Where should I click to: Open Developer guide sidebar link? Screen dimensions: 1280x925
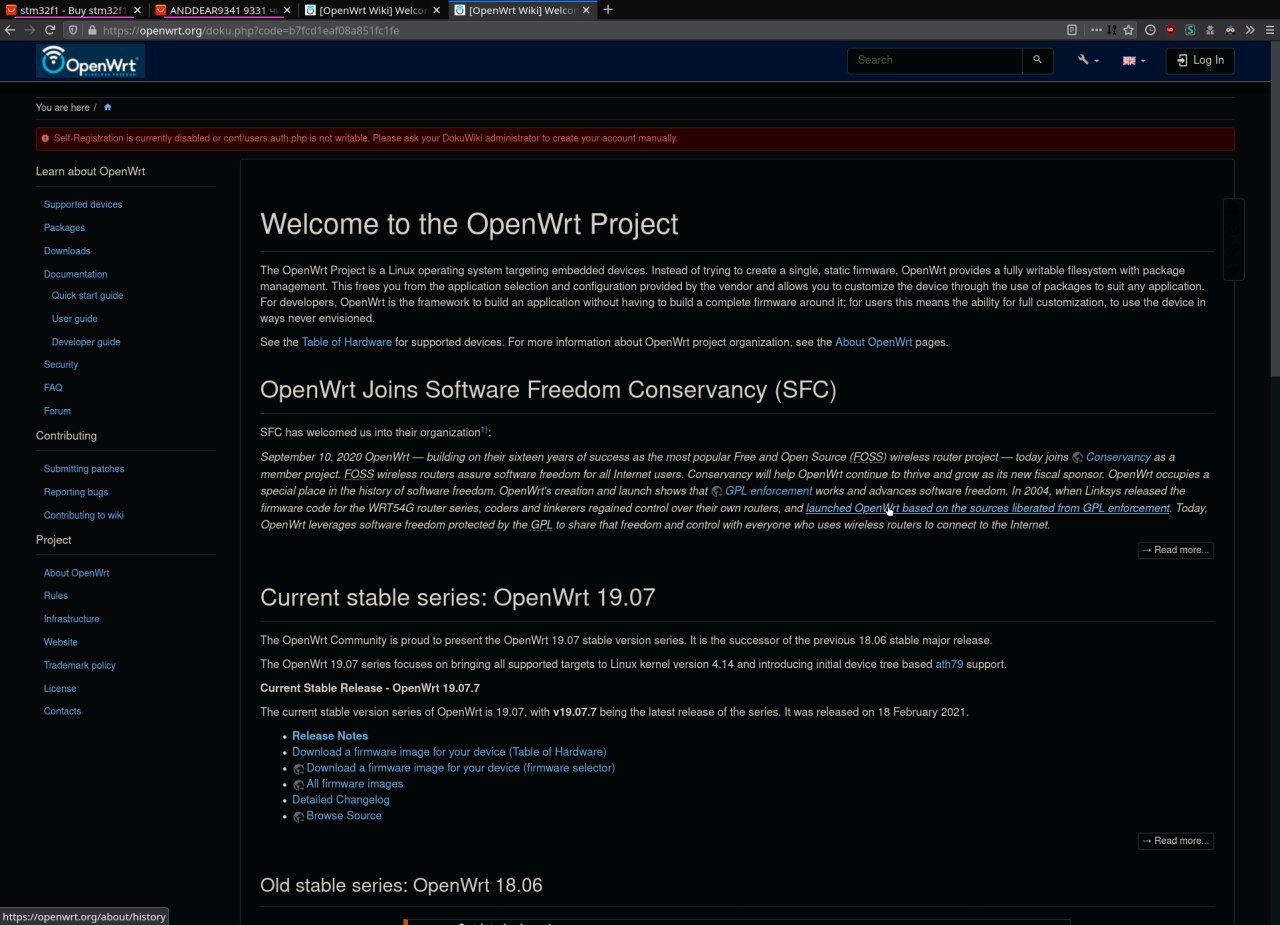[86, 342]
